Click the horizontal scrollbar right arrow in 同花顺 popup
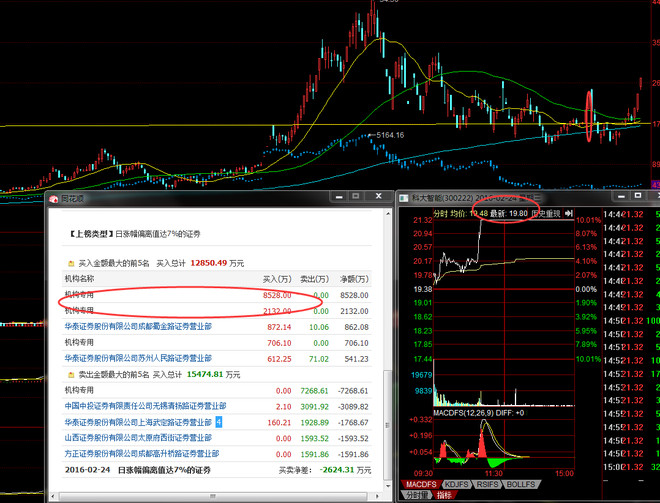The image size is (660, 503). click(377, 497)
